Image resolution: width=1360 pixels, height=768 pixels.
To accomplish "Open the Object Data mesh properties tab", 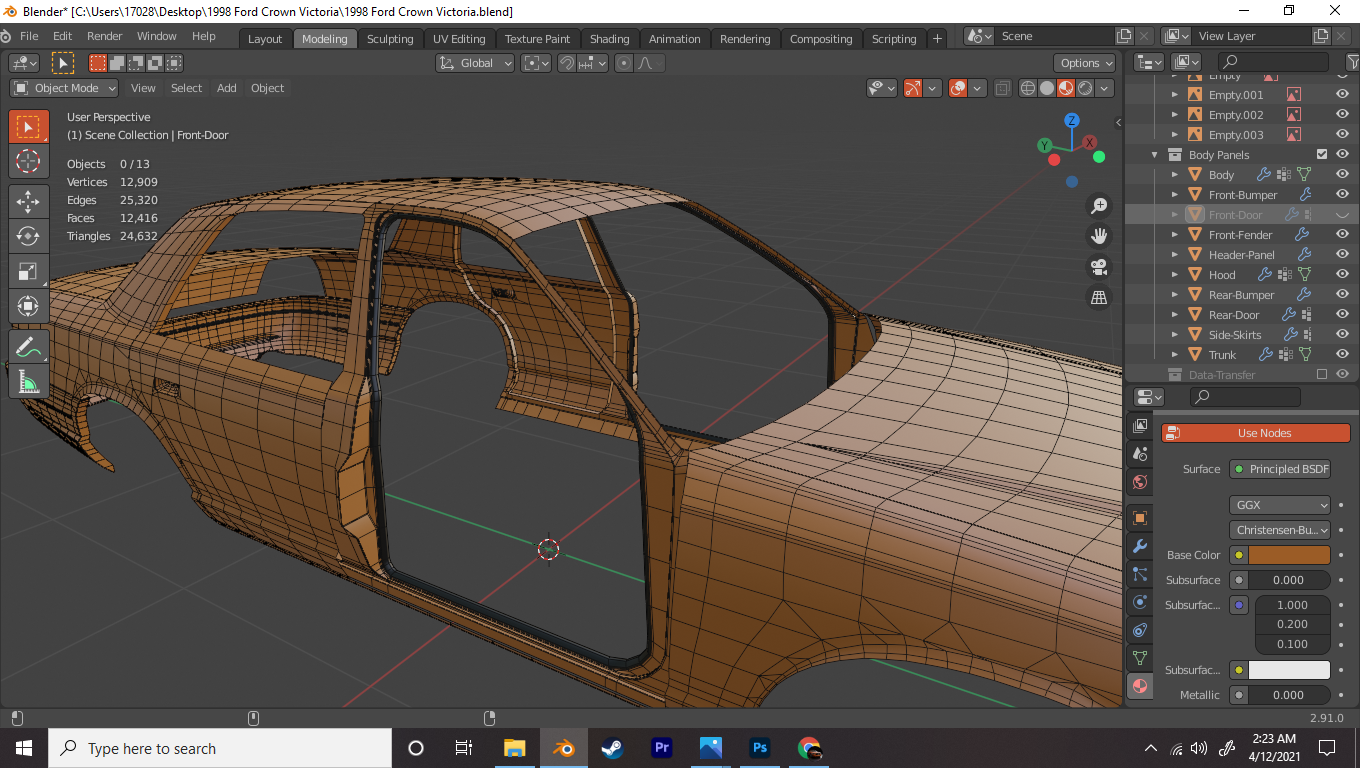I will point(1139,658).
